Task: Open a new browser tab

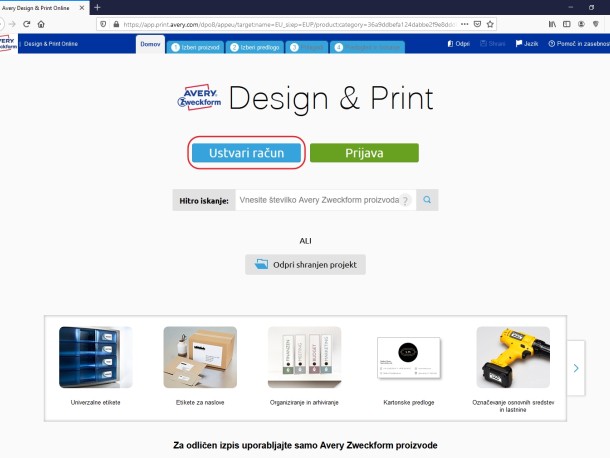Action: click(x=97, y=7)
